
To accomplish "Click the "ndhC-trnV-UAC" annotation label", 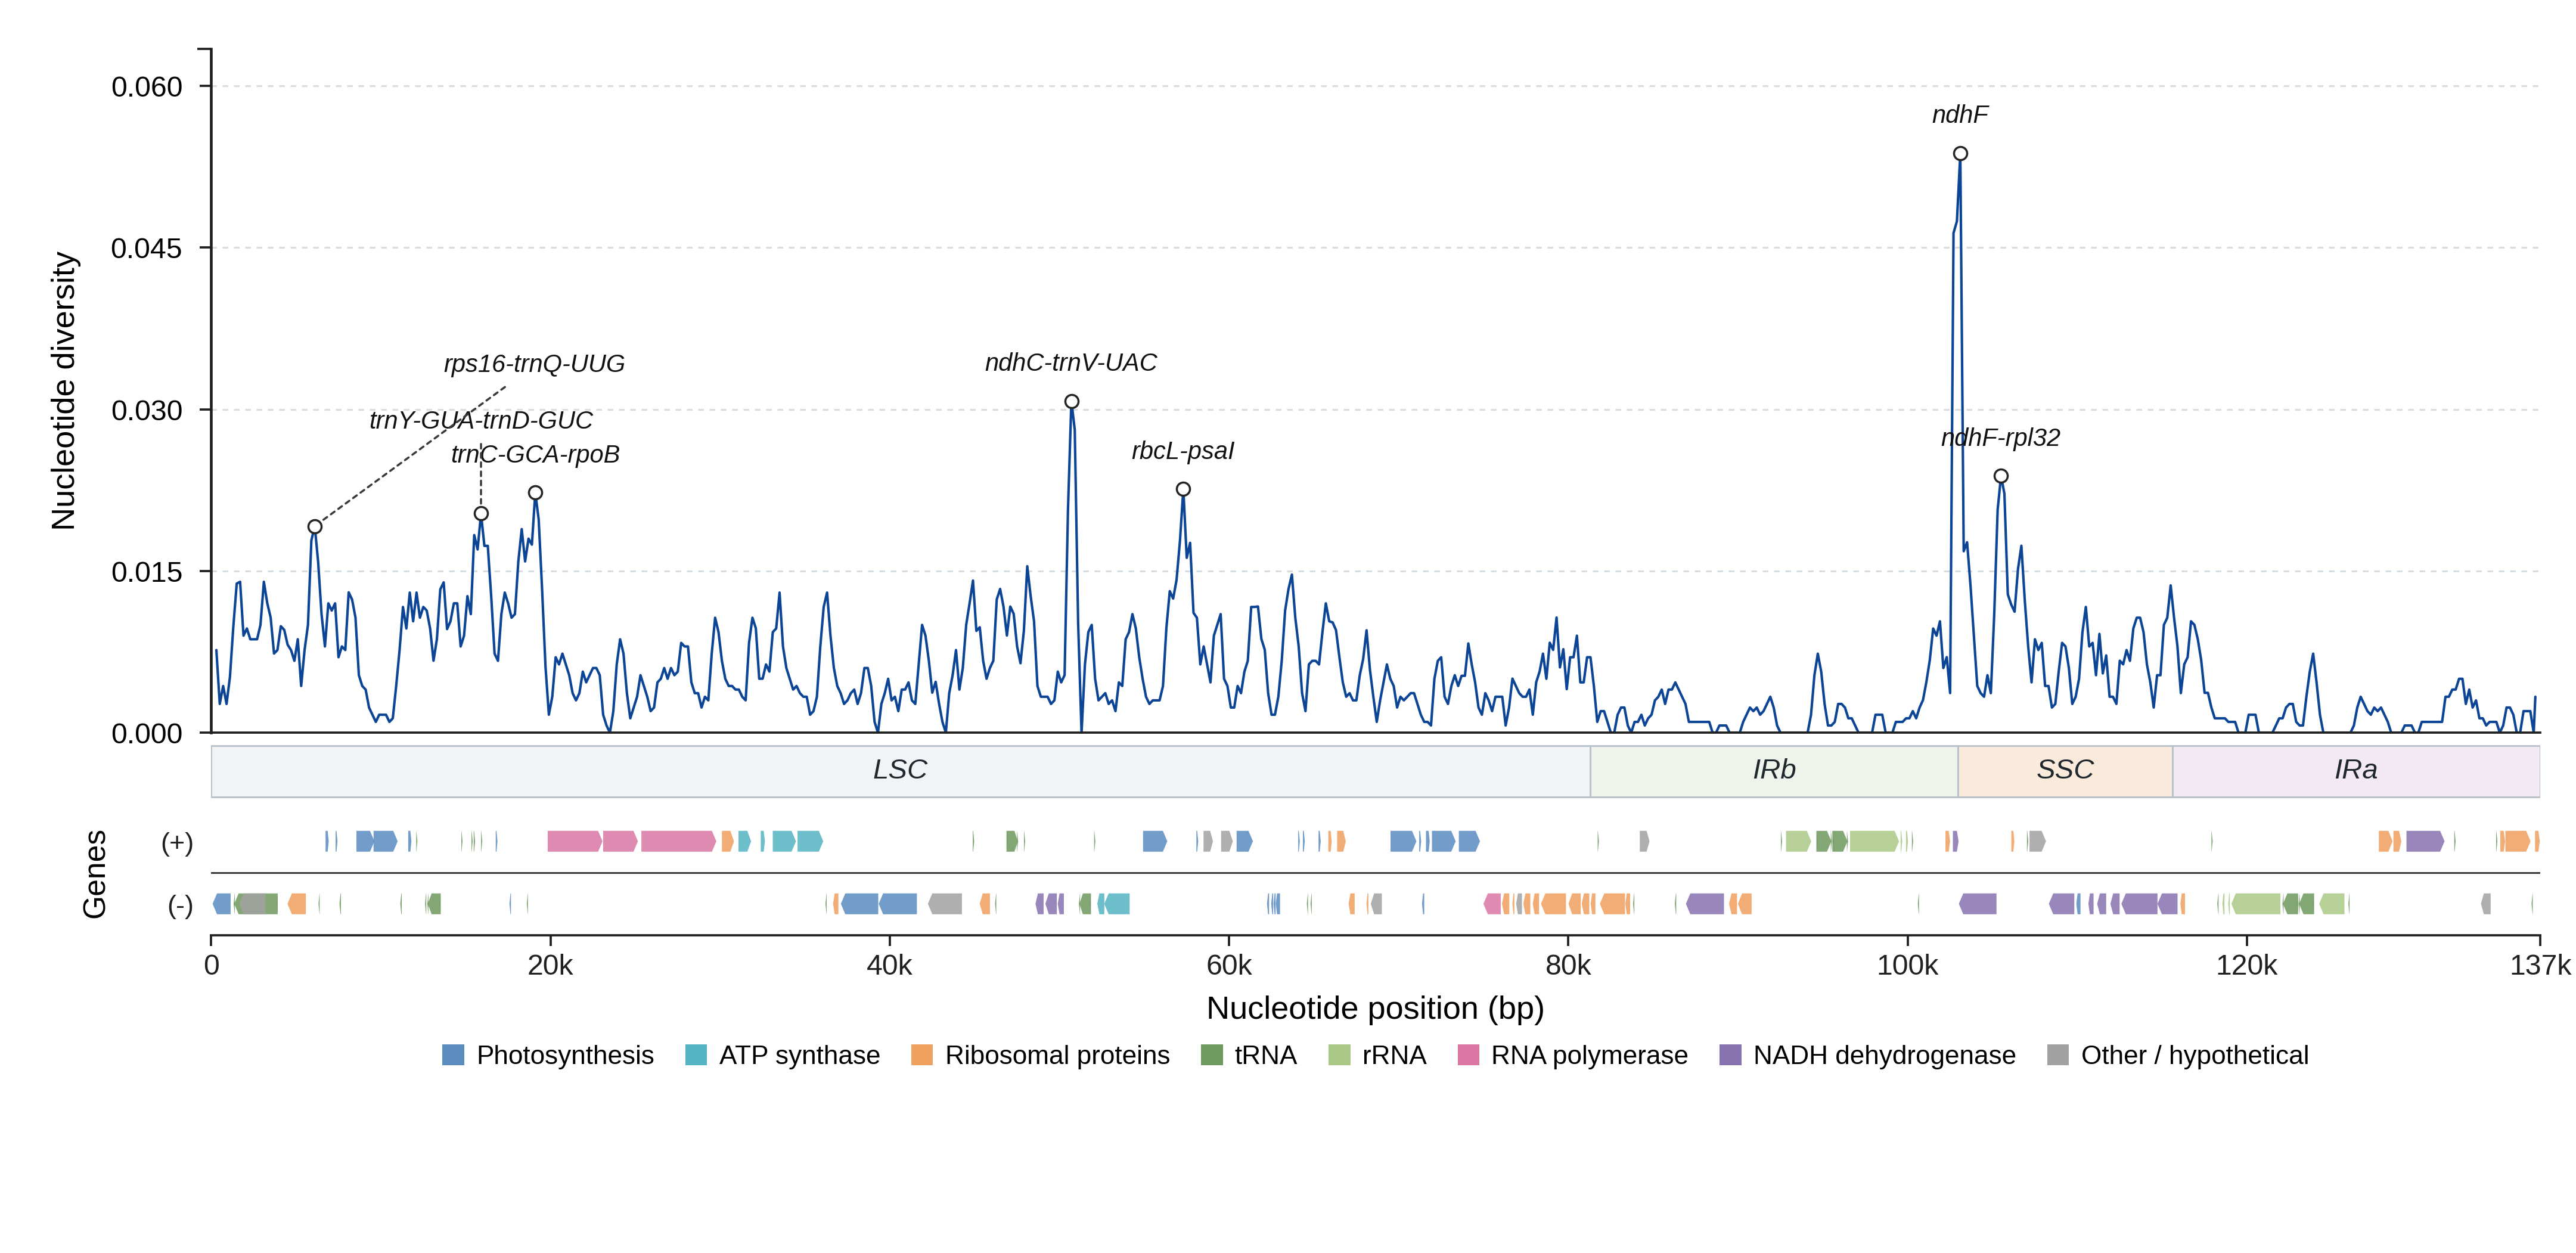I will 1071,362.
